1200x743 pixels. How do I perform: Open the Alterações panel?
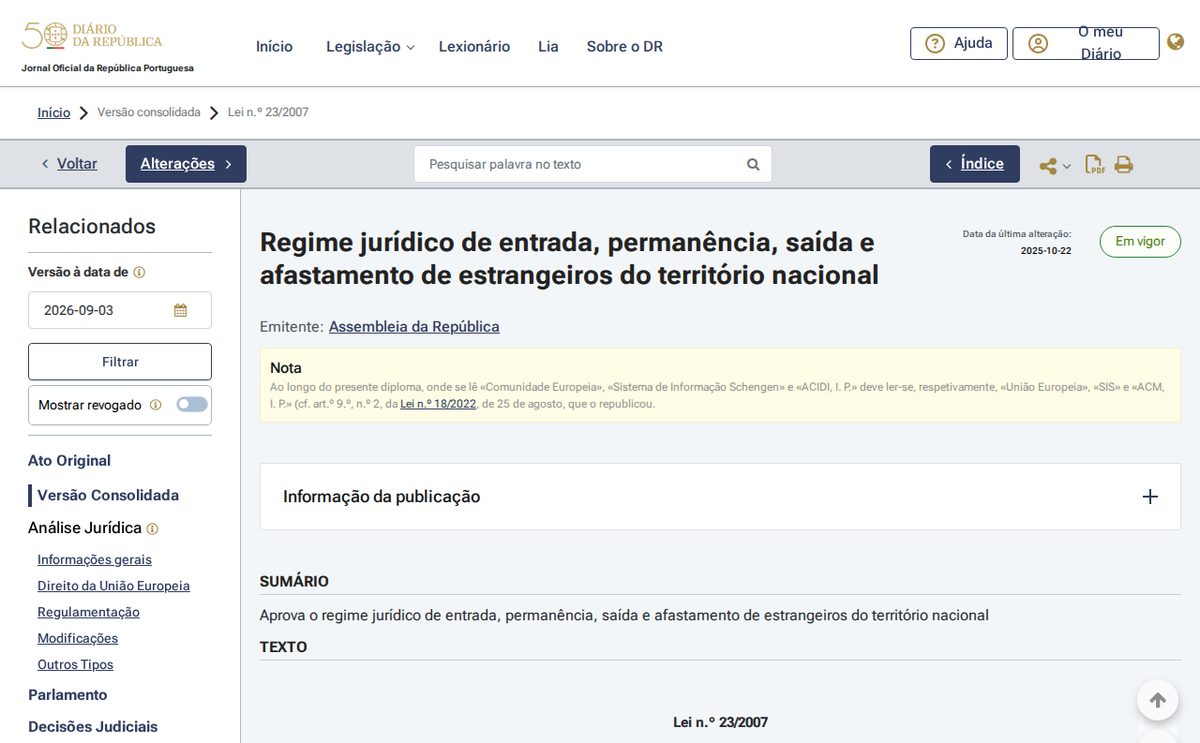point(186,164)
